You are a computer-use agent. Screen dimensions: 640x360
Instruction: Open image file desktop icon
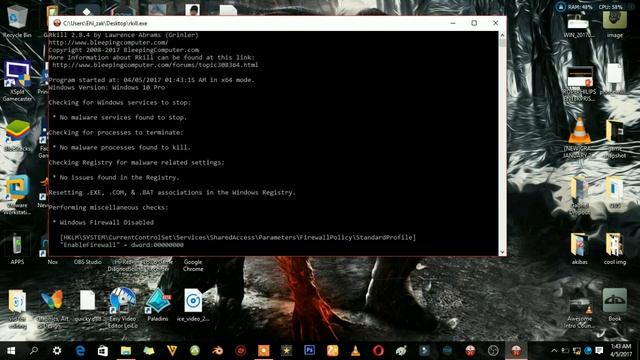tap(615, 24)
